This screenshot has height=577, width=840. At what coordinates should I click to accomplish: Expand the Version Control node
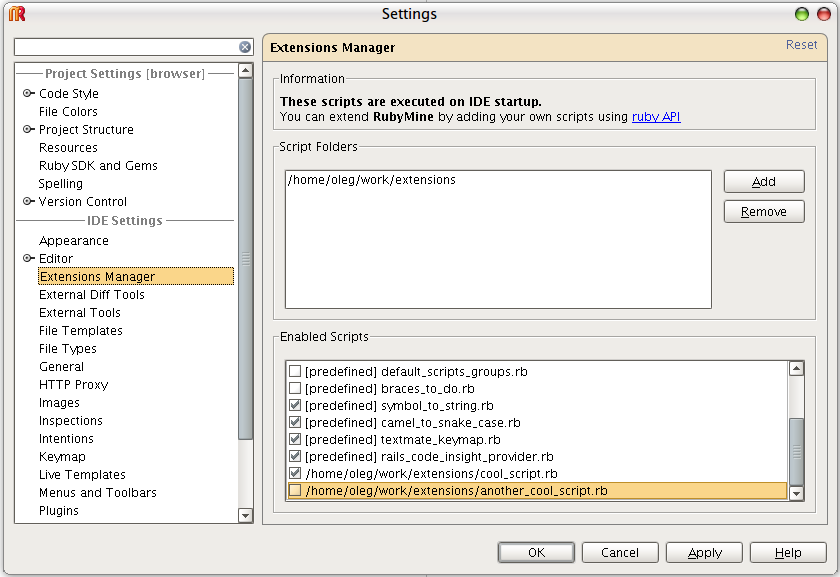(x=28, y=201)
